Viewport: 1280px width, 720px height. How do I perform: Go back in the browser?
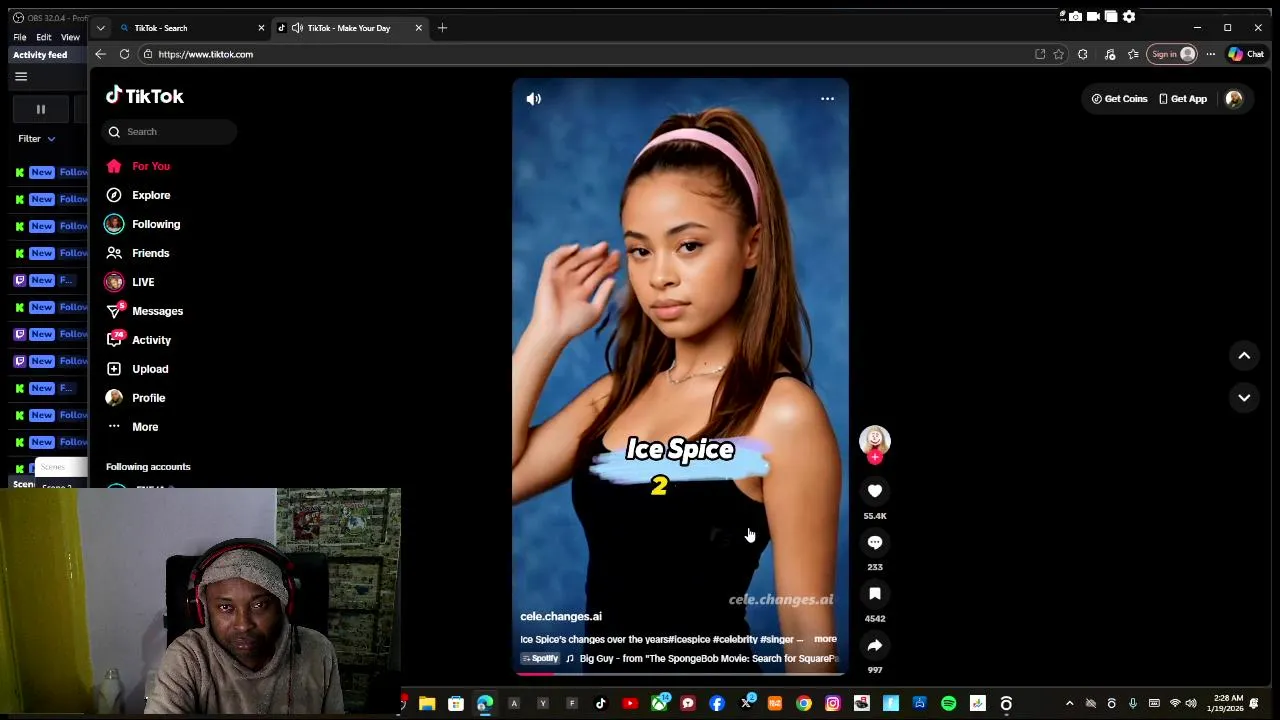pos(100,54)
